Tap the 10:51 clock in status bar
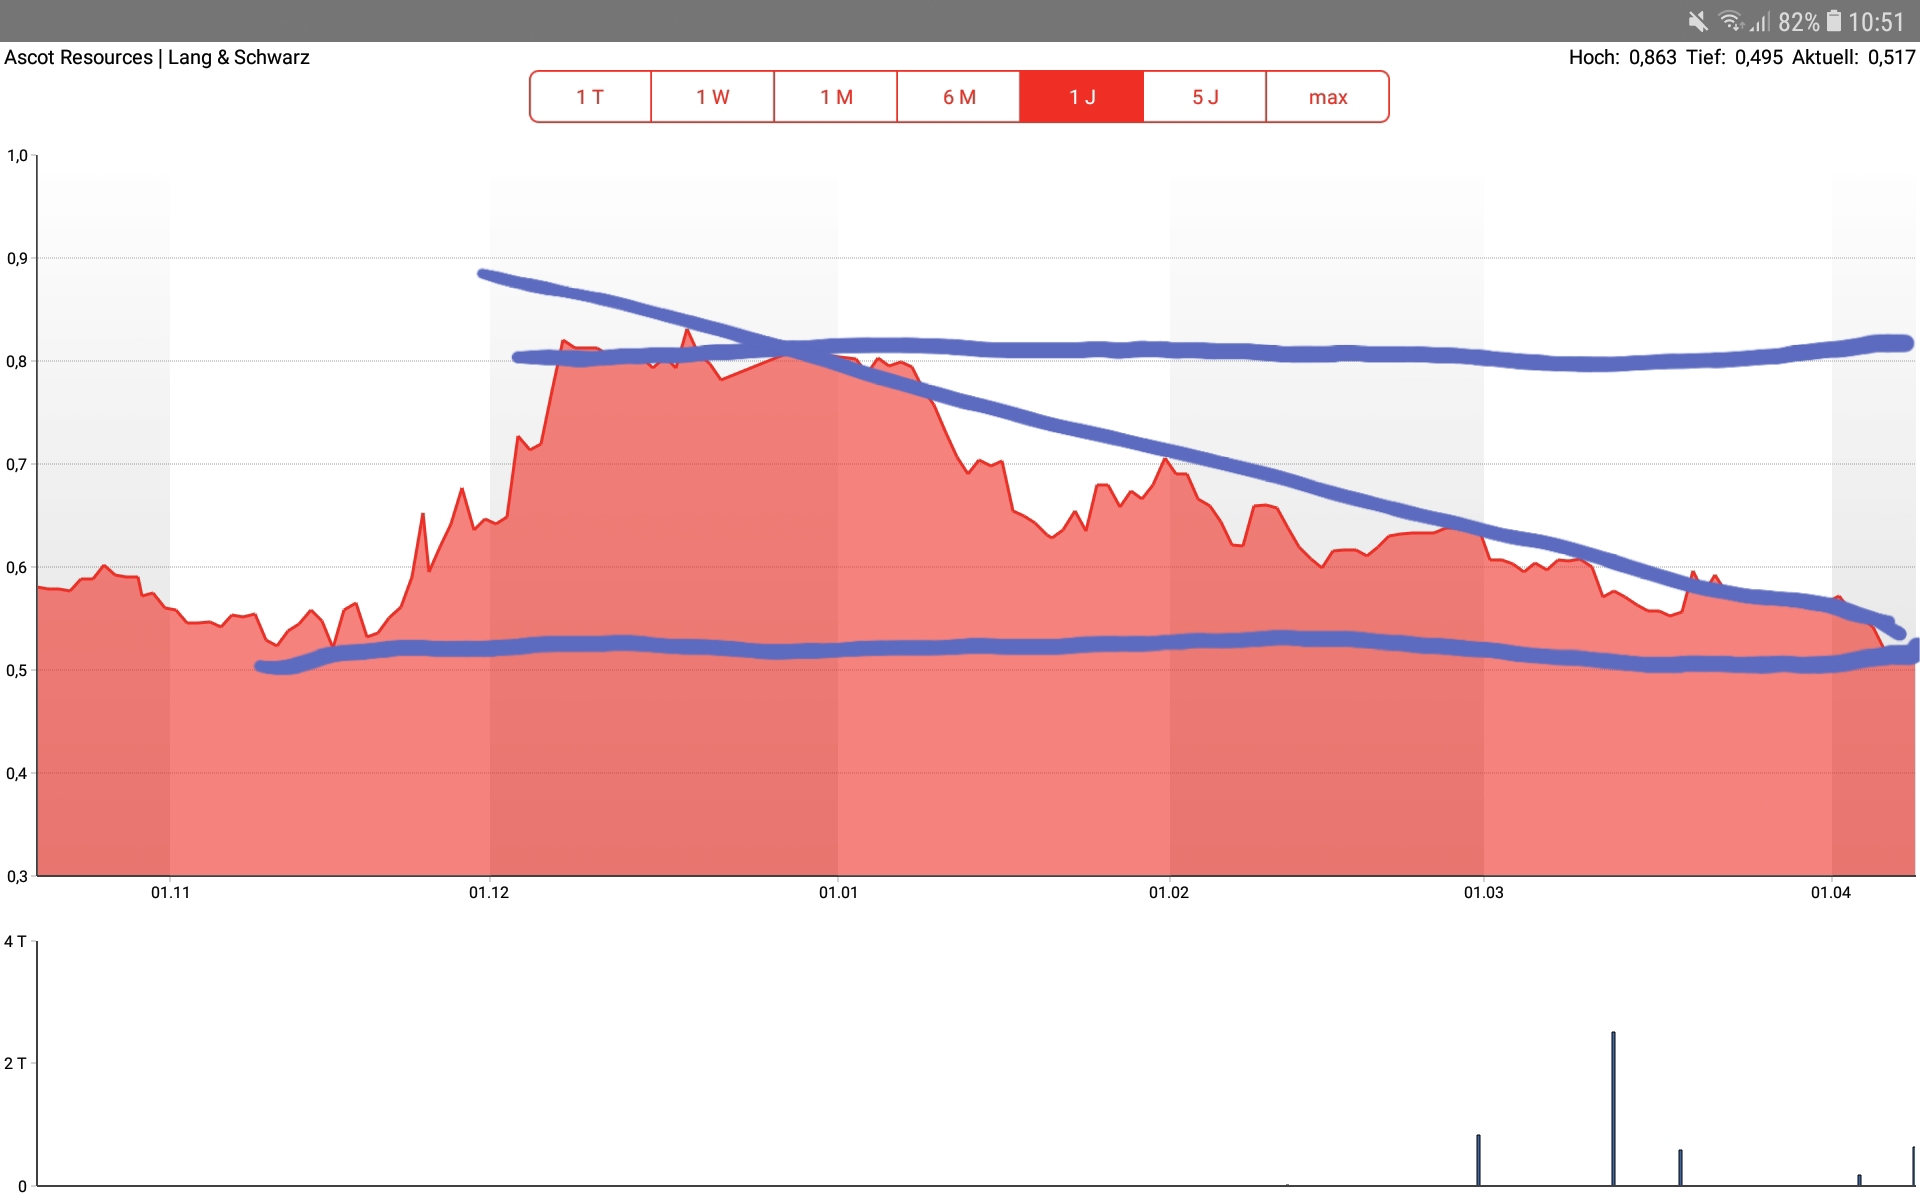 coord(1876,21)
